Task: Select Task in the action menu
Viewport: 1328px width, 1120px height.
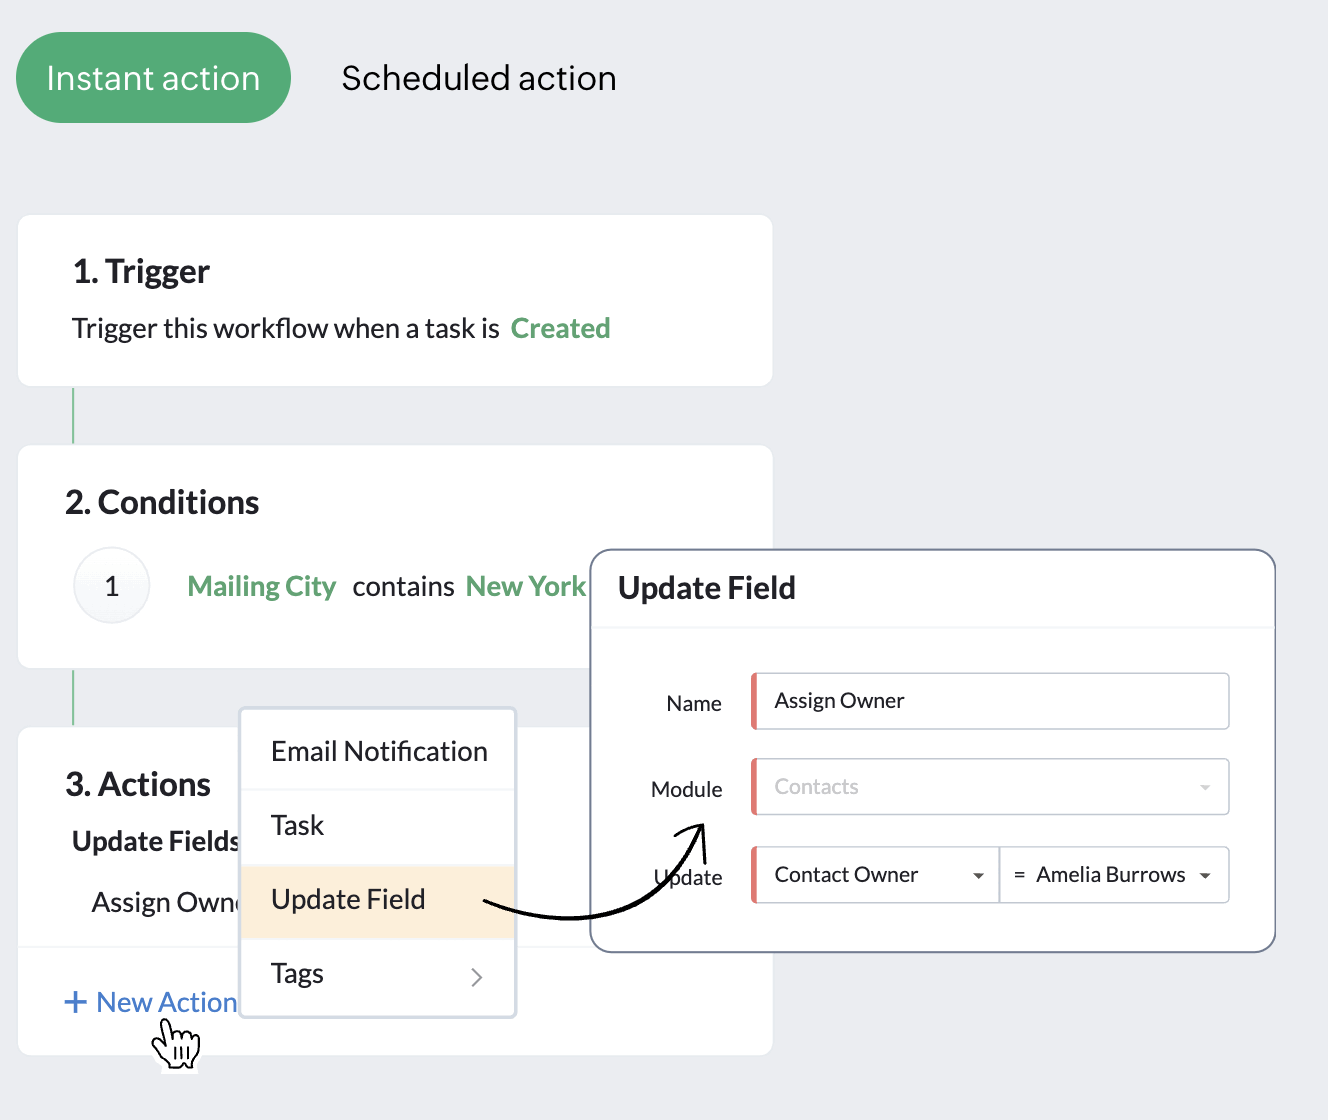Action: 297,825
